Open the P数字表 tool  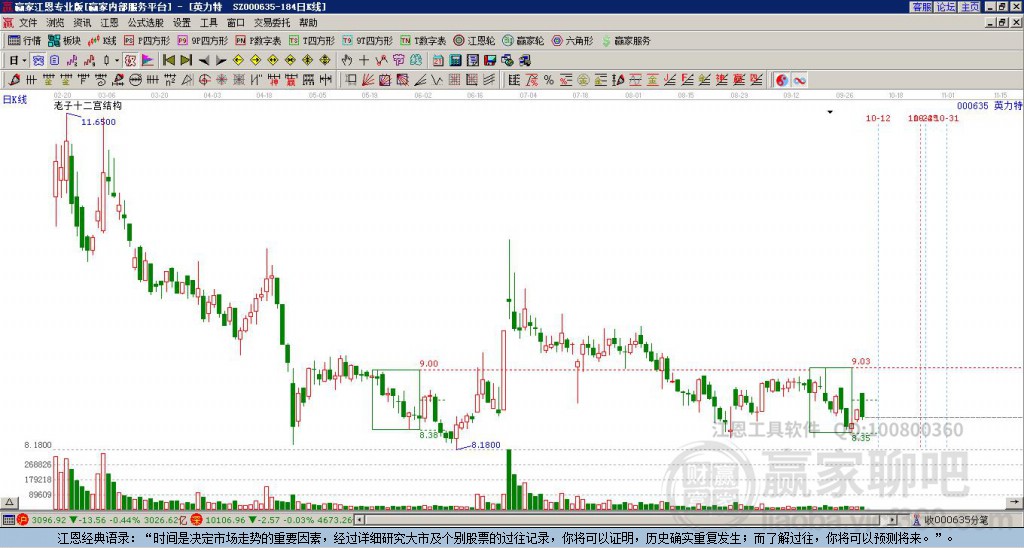259,40
